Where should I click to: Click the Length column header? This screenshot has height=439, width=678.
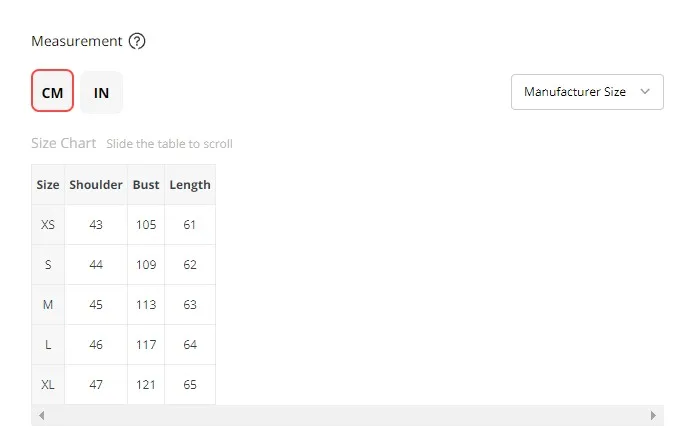pyautogui.click(x=190, y=184)
